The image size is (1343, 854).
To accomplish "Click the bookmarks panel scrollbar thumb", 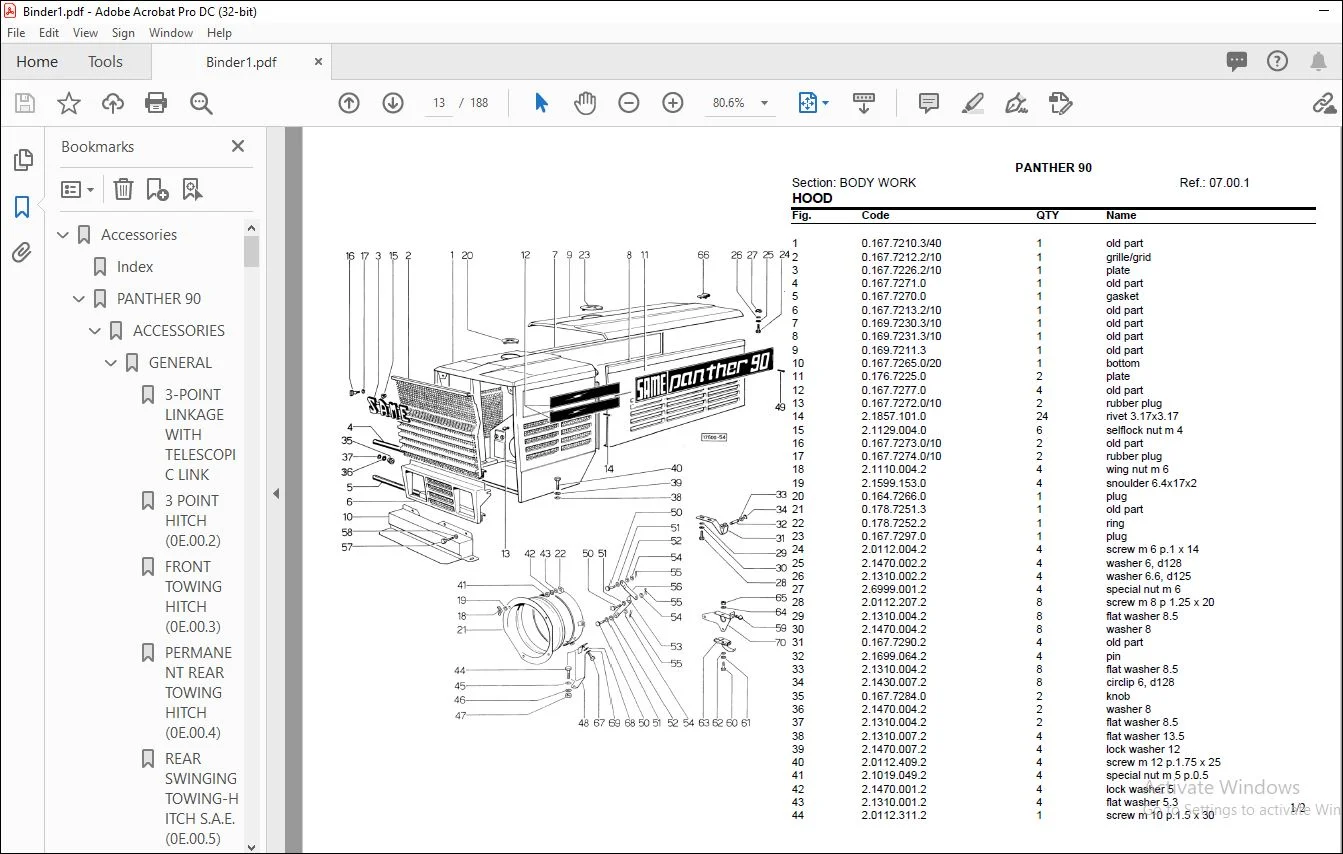I will pyautogui.click(x=251, y=252).
